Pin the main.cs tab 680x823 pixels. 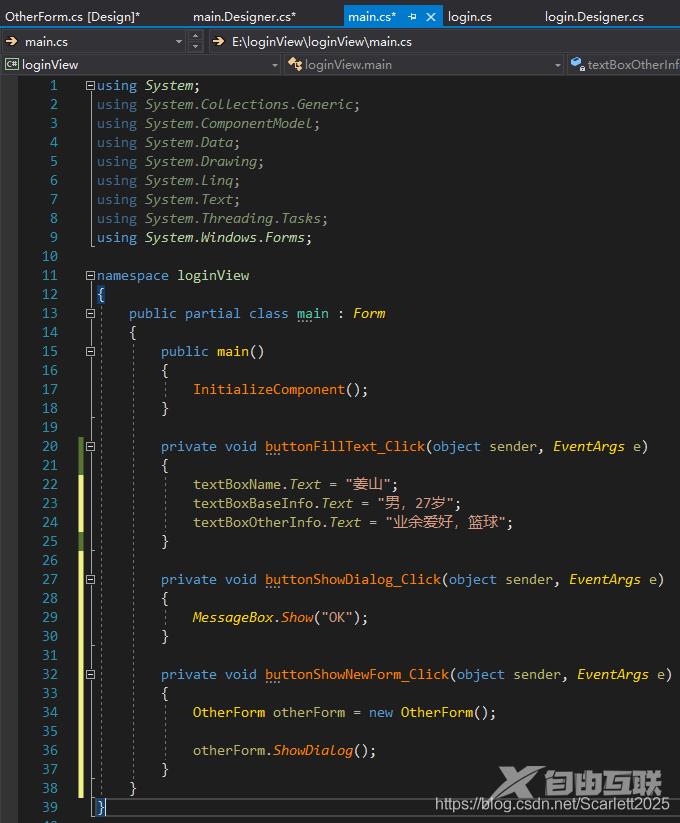pos(414,17)
